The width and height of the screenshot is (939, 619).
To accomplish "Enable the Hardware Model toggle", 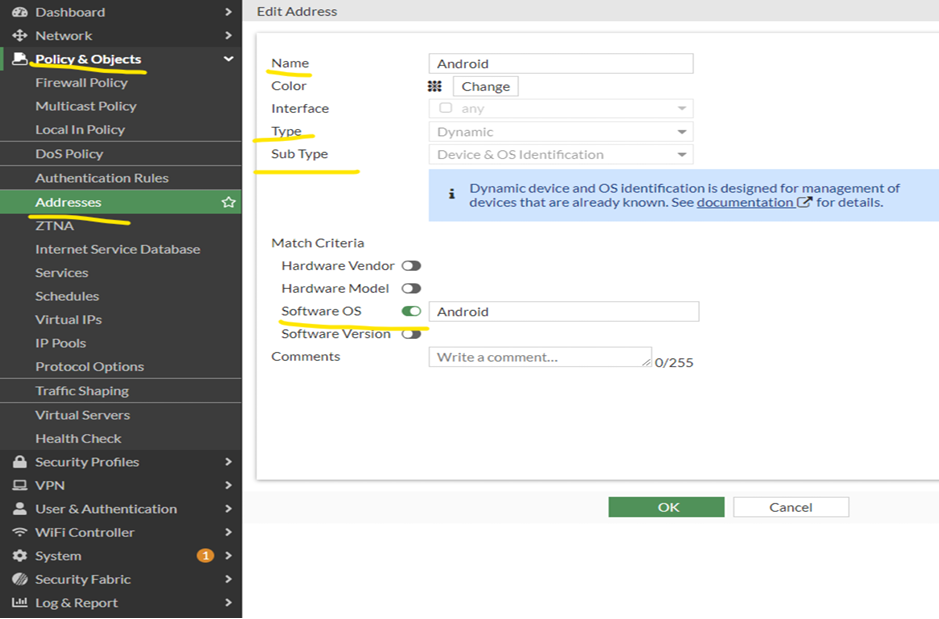I will (x=411, y=289).
